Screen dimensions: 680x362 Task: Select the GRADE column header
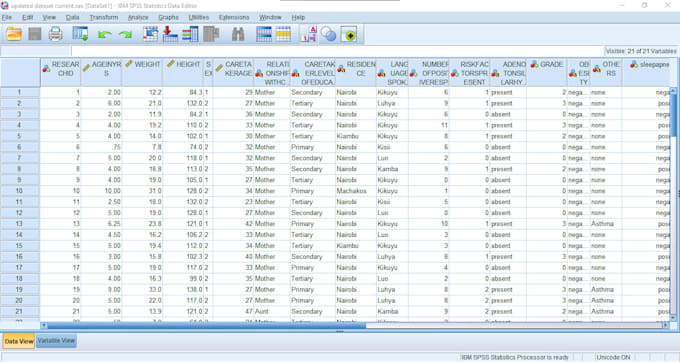[547, 72]
